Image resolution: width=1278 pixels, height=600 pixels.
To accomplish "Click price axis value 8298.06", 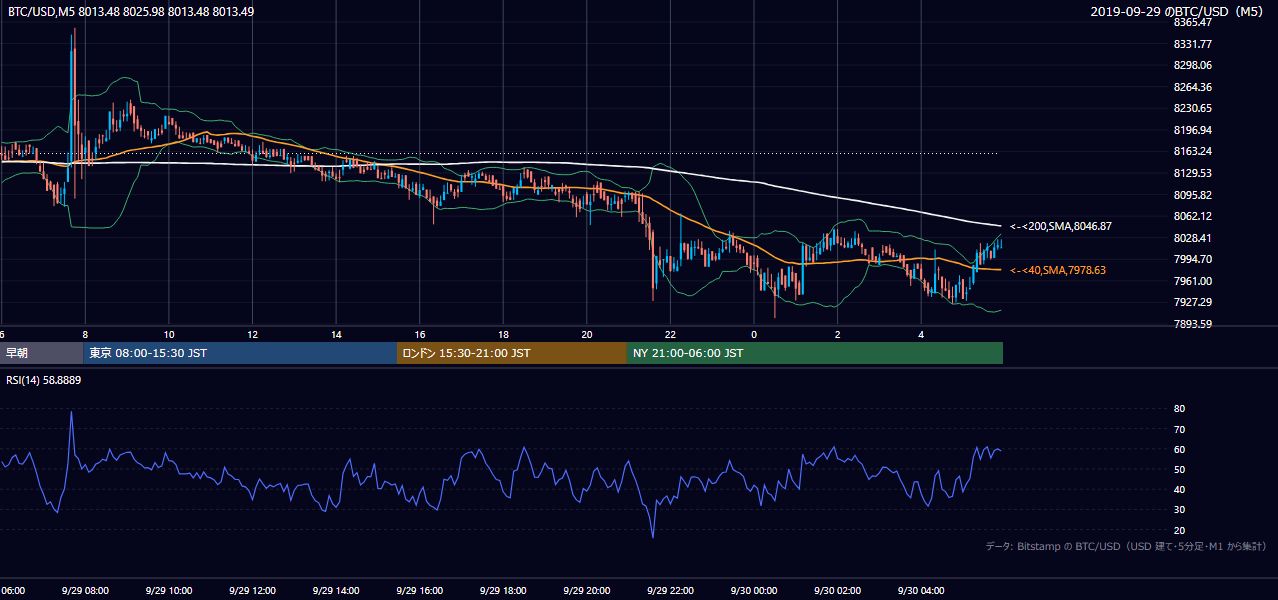I will point(1193,65).
